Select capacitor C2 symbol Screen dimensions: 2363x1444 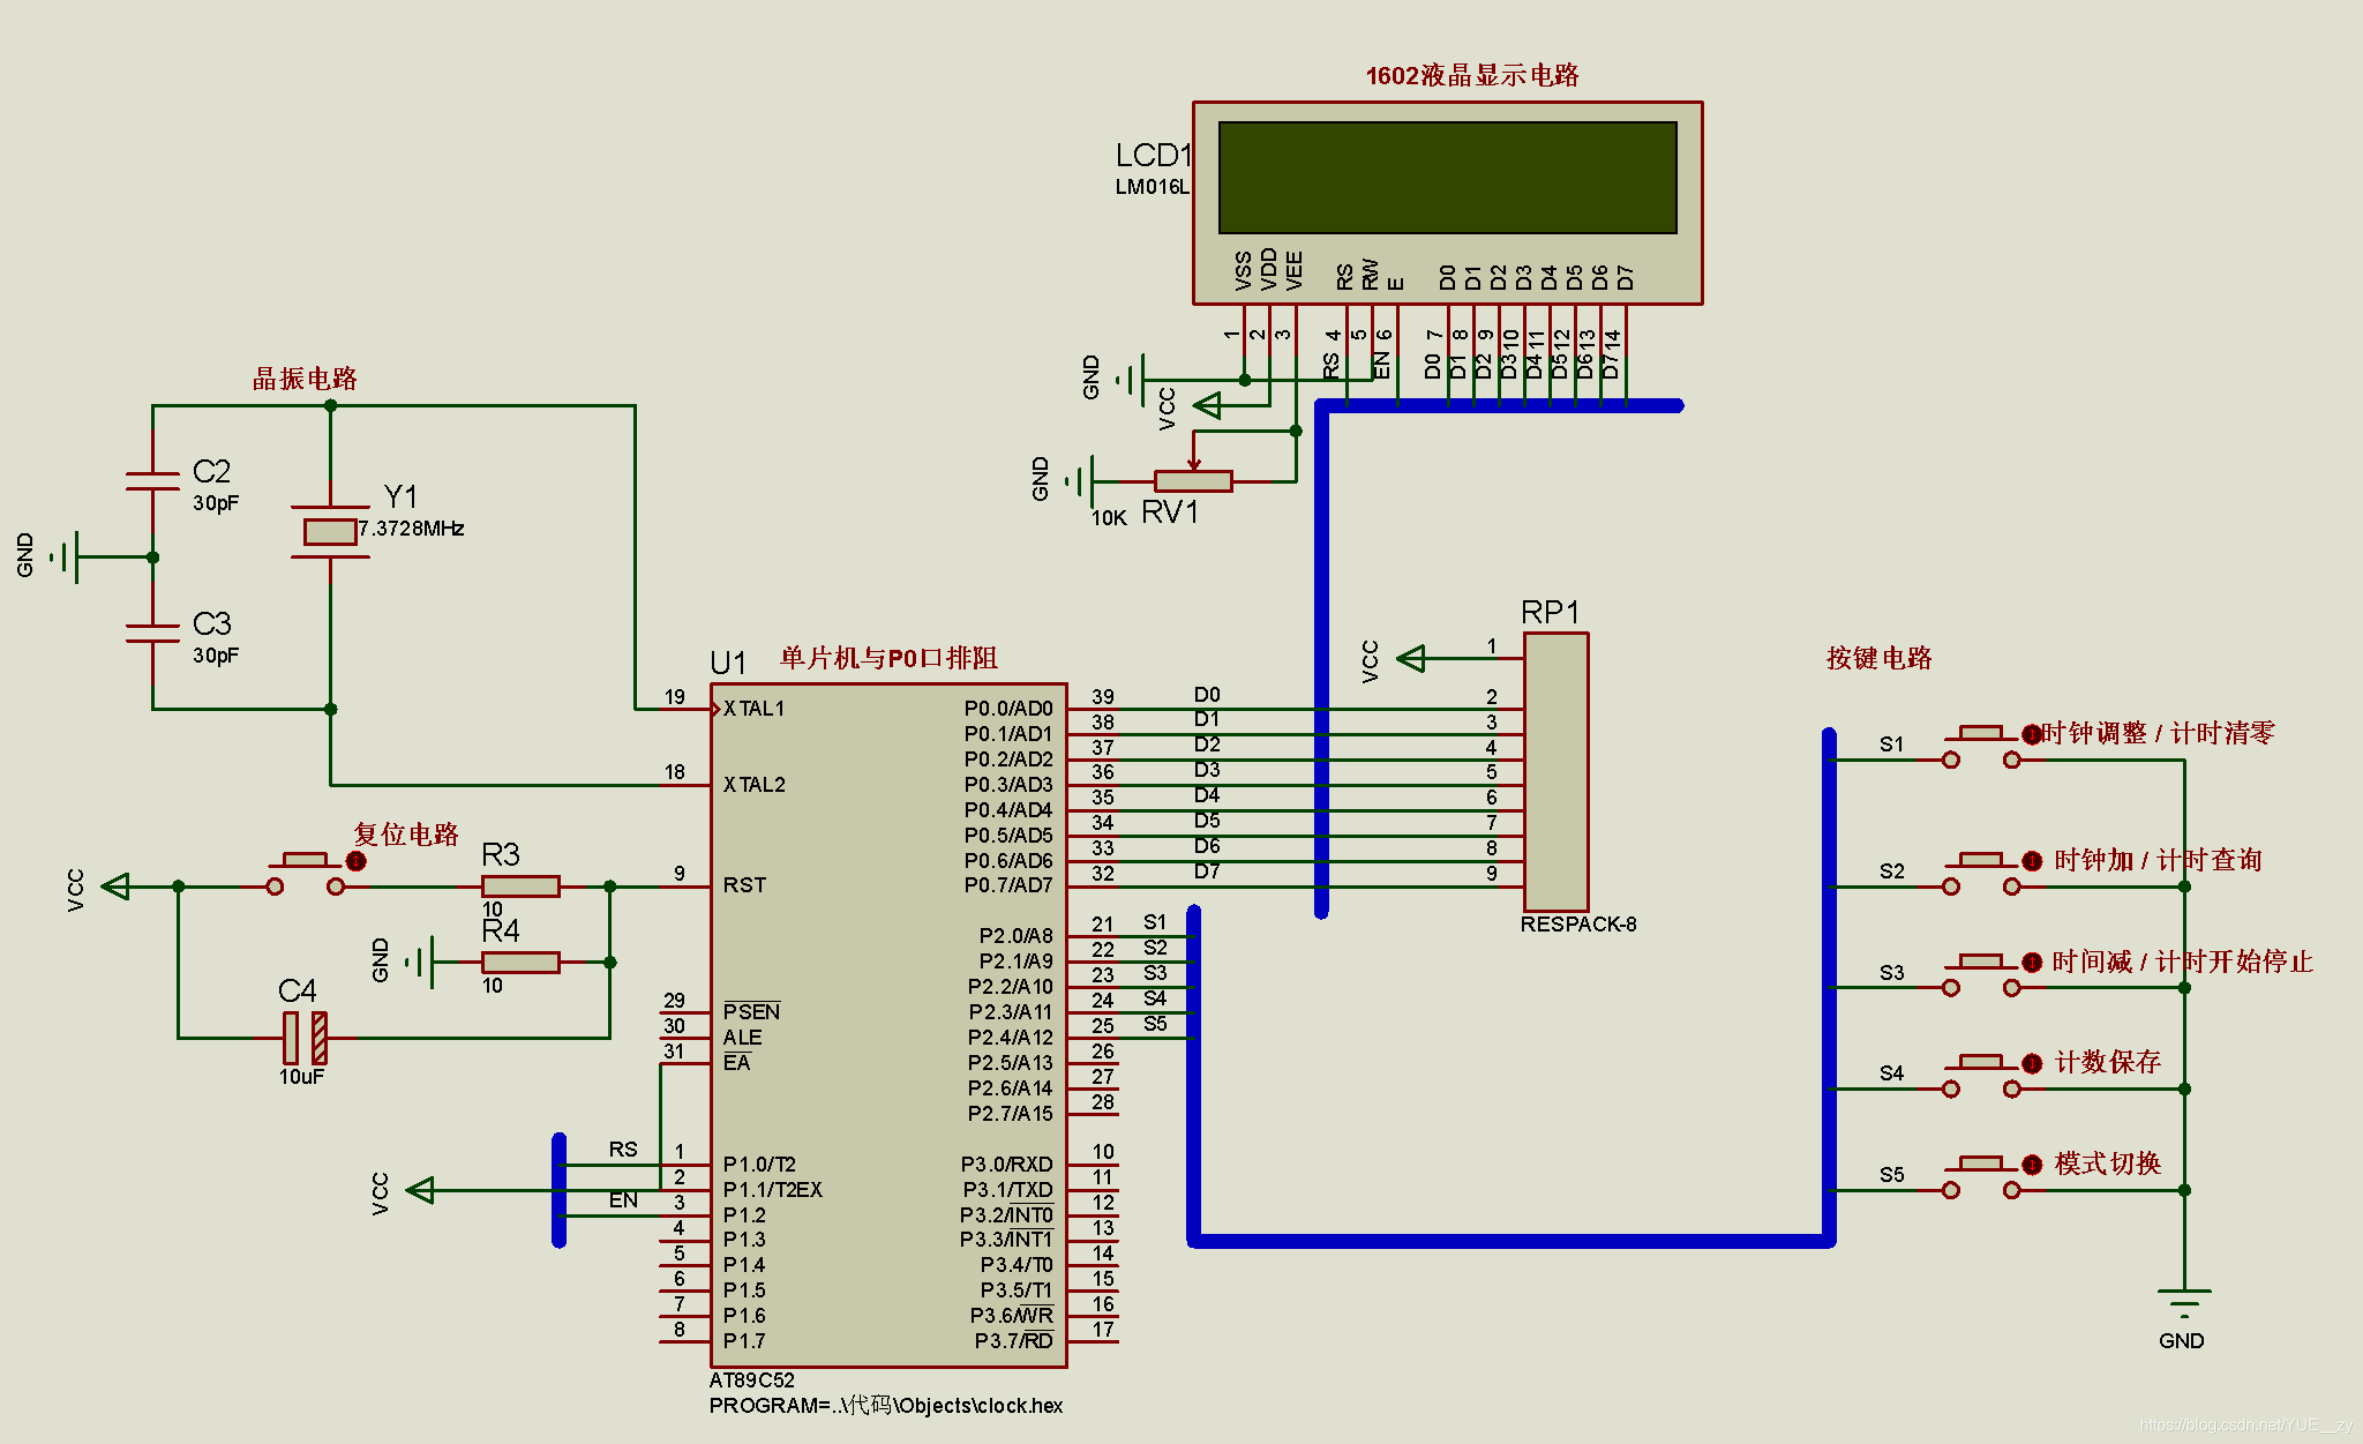[x=152, y=480]
